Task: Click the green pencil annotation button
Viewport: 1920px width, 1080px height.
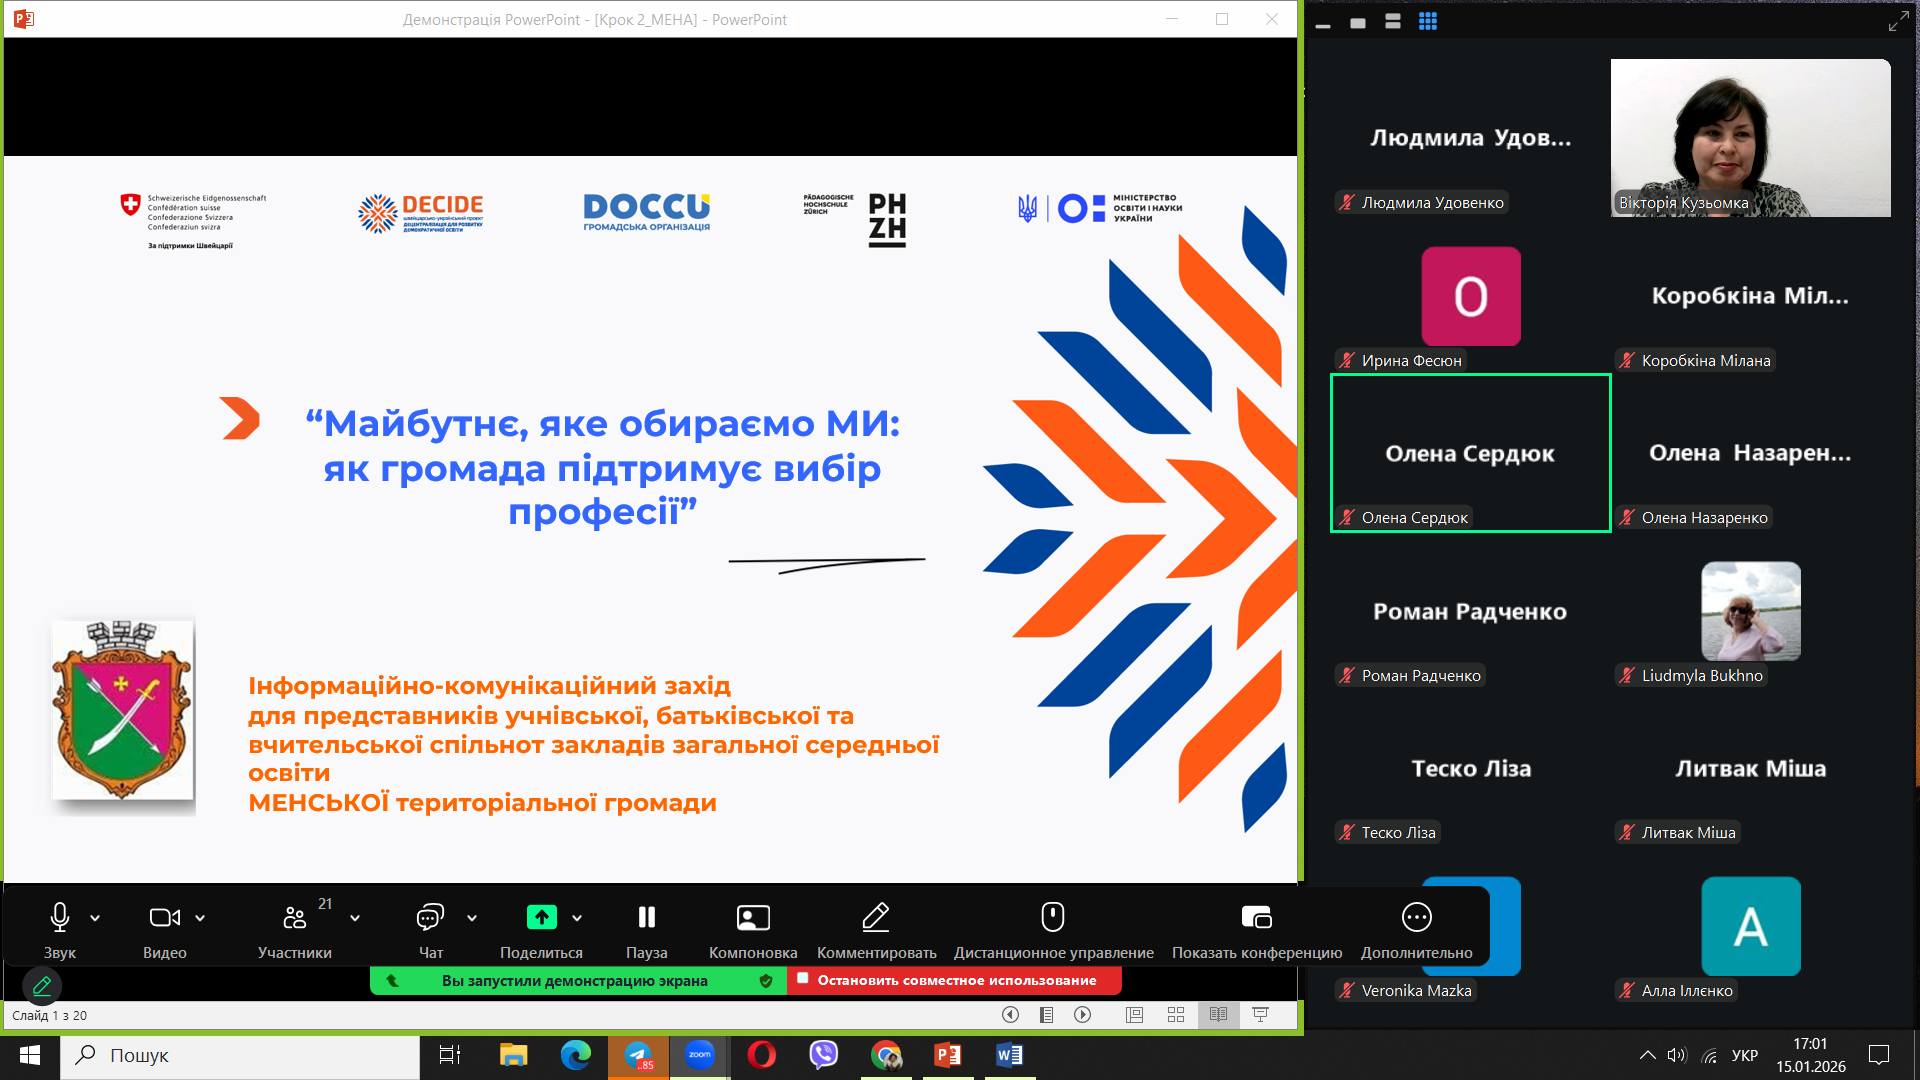Action: click(x=42, y=986)
